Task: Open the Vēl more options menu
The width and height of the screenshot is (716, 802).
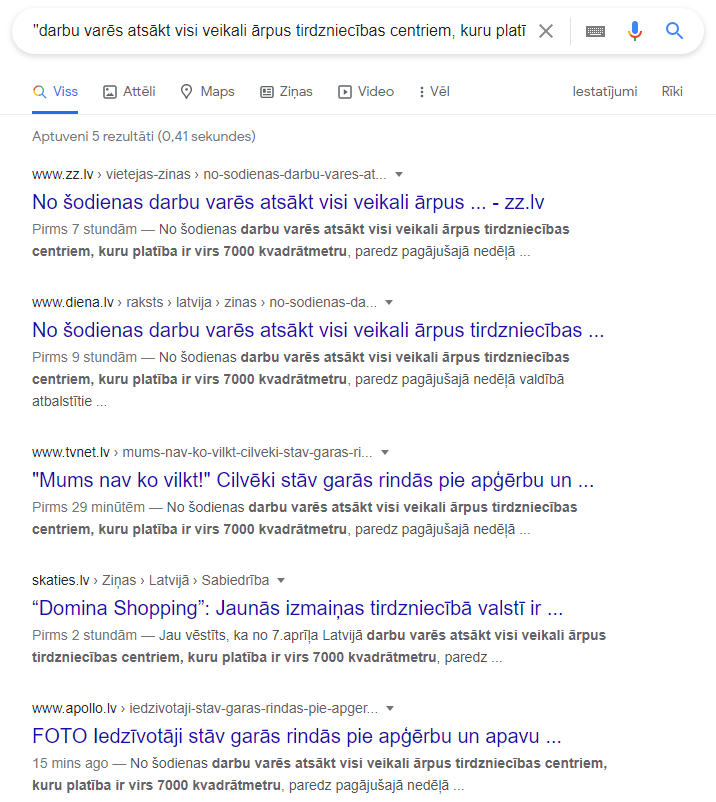Action: (x=434, y=92)
